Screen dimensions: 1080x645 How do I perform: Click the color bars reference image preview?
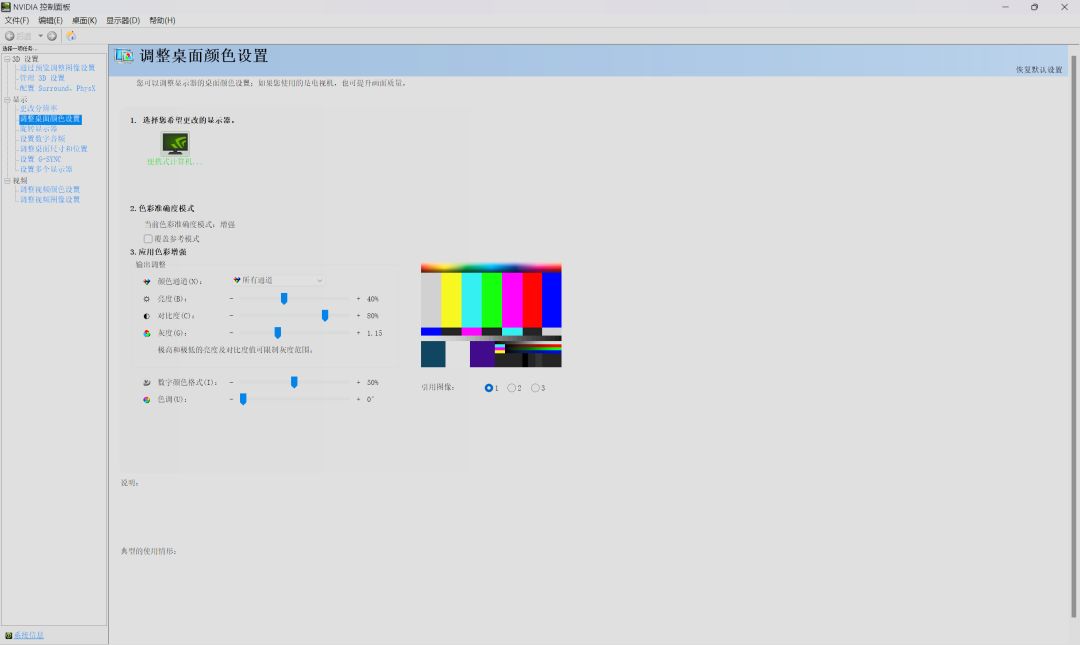(x=491, y=316)
